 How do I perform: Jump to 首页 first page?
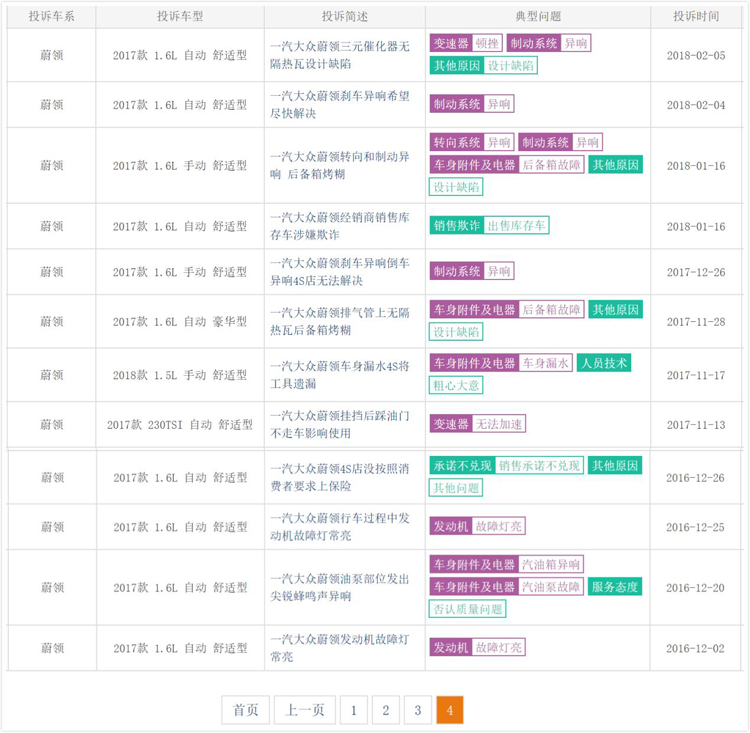pos(245,710)
